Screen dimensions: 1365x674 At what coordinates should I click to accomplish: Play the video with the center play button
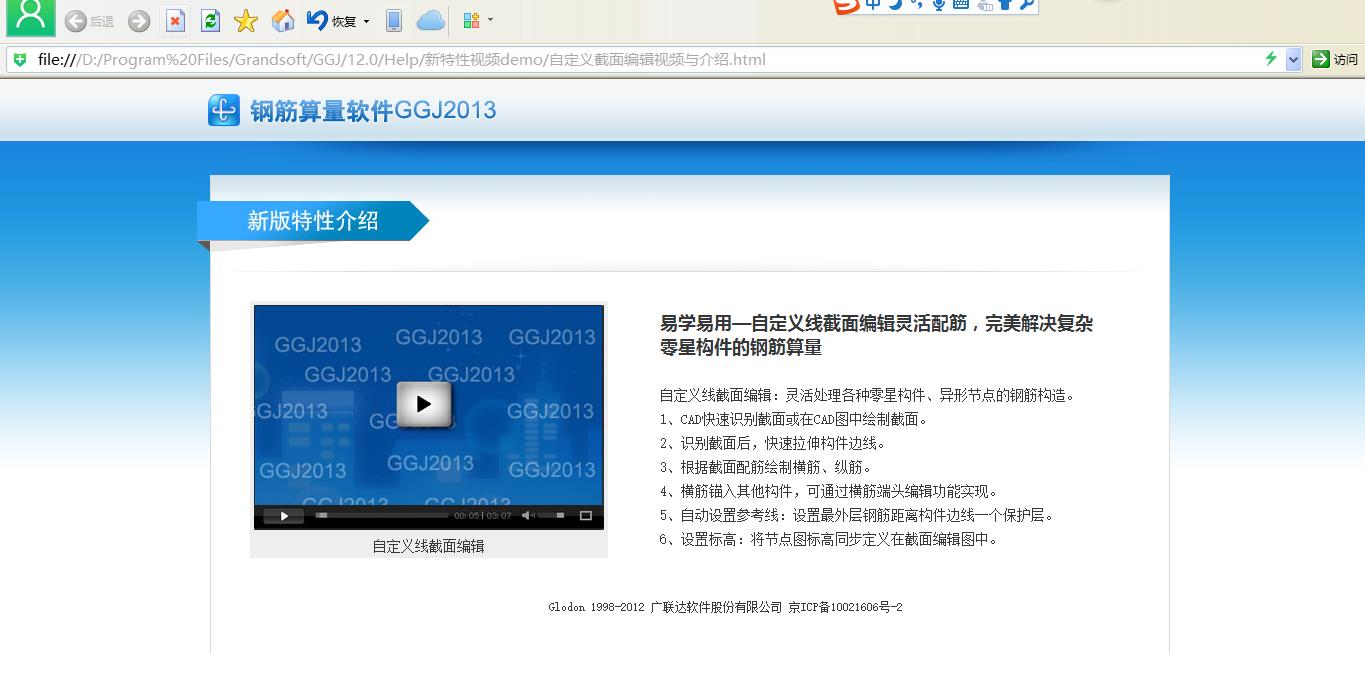coord(424,404)
